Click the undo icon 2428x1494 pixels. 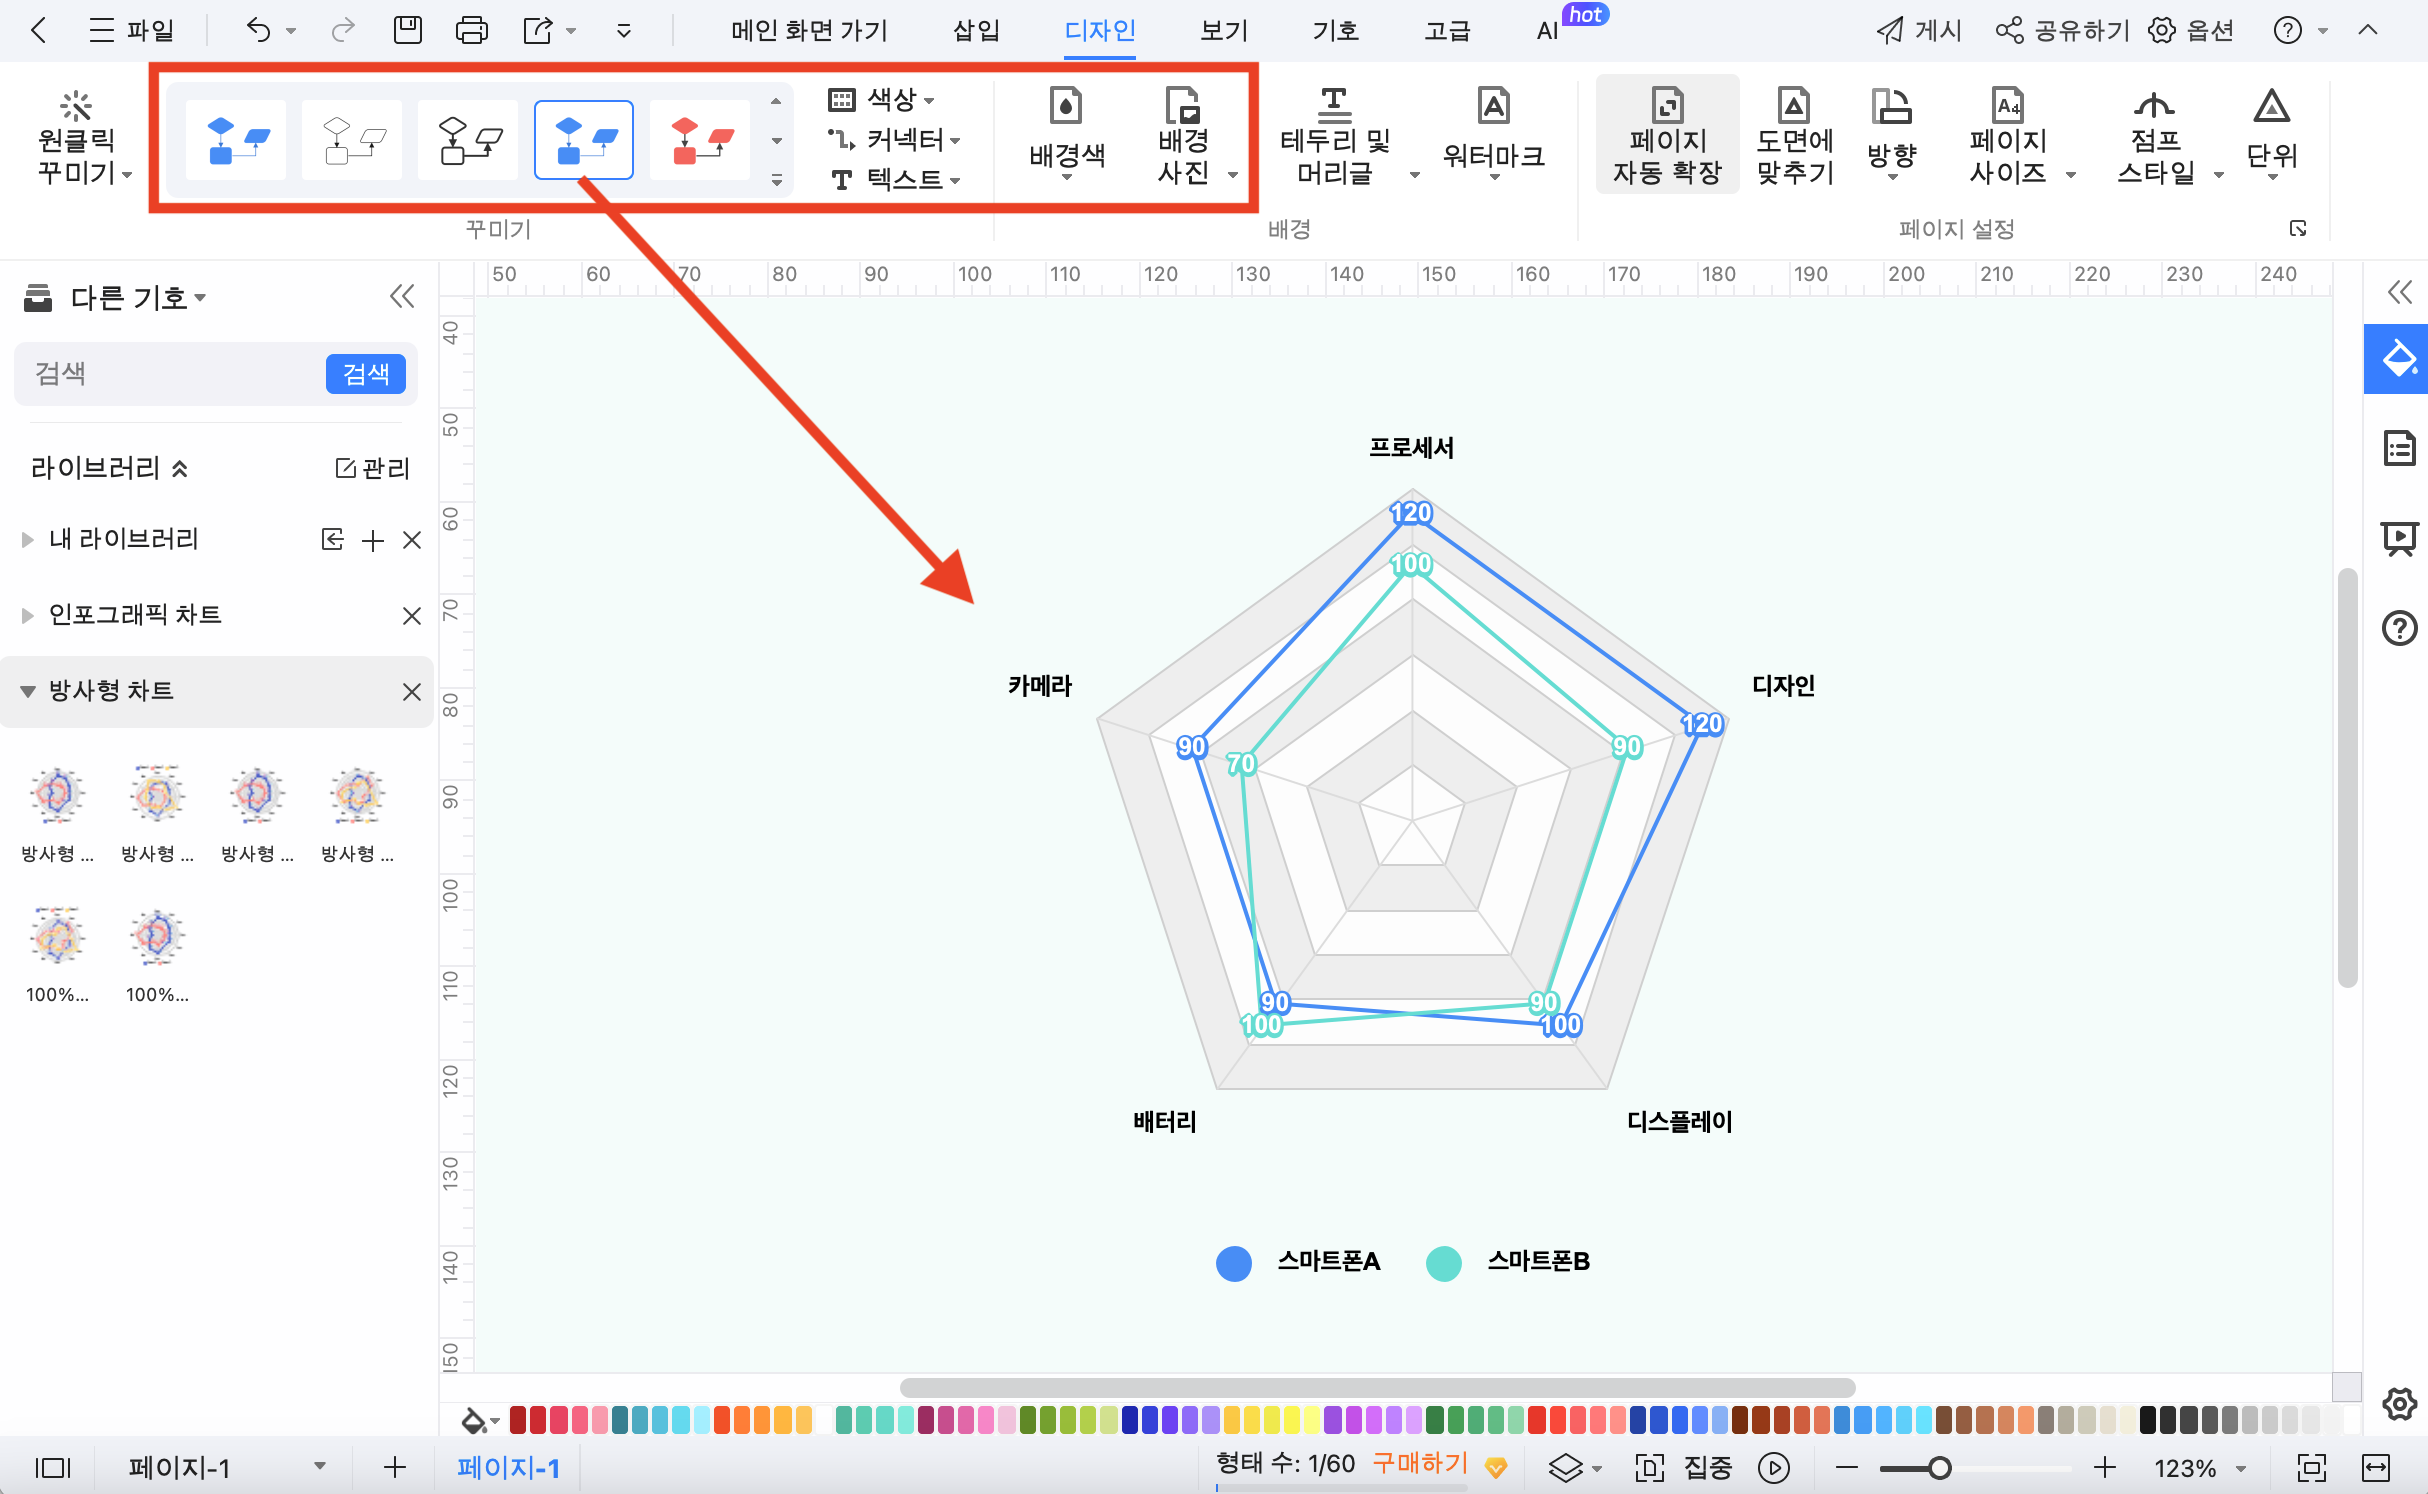(x=258, y=30)
